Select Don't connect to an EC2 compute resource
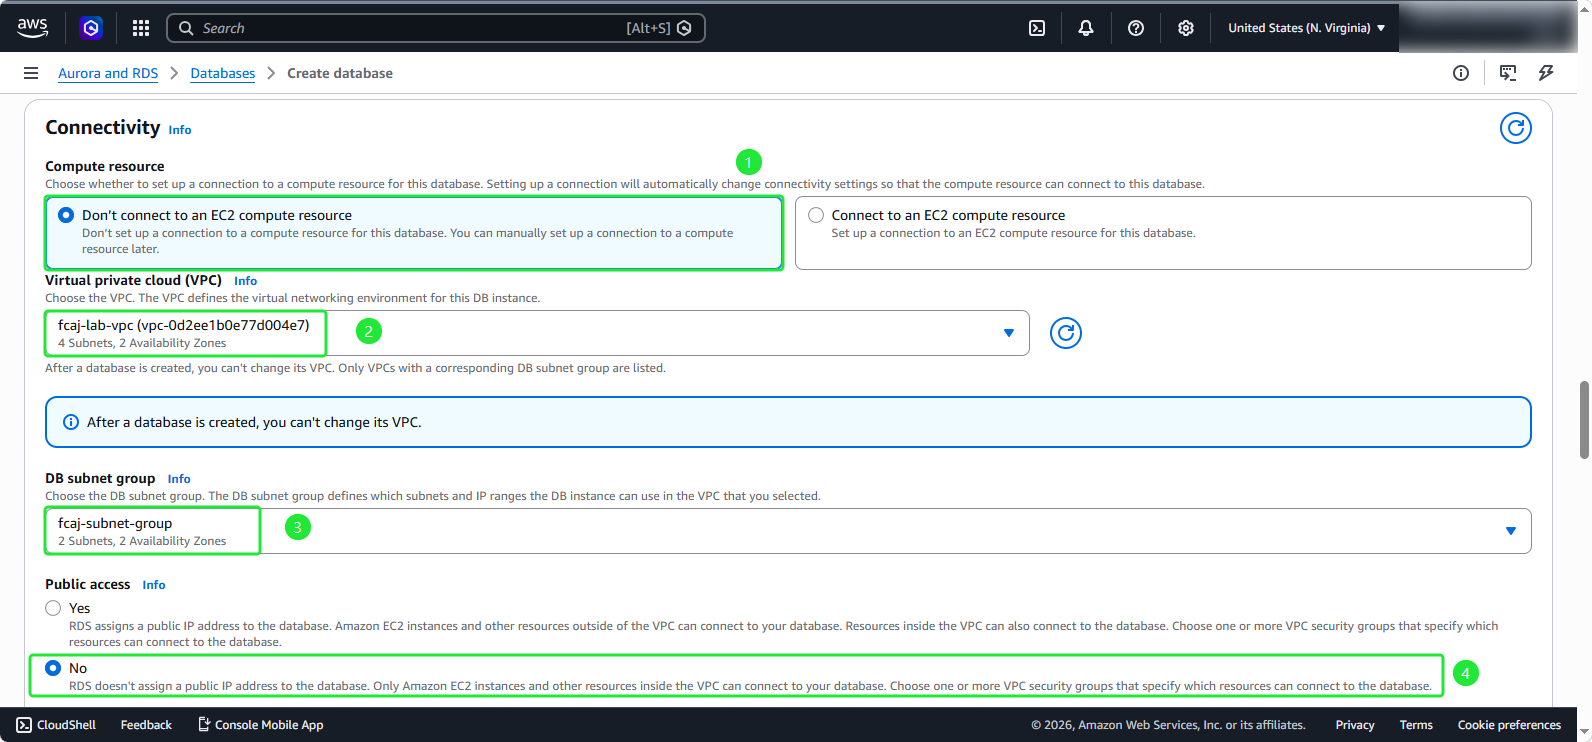1592x742 pixels. point(66,215)
